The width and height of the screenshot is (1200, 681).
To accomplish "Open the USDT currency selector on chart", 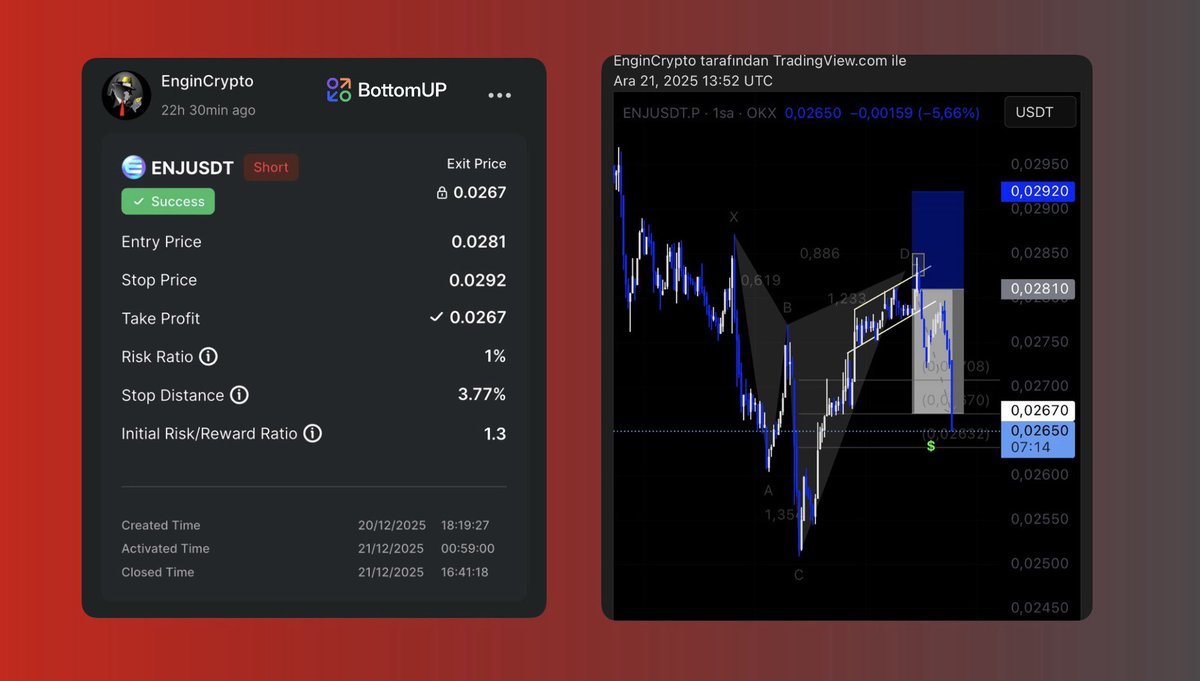I will coord(1040,112).
